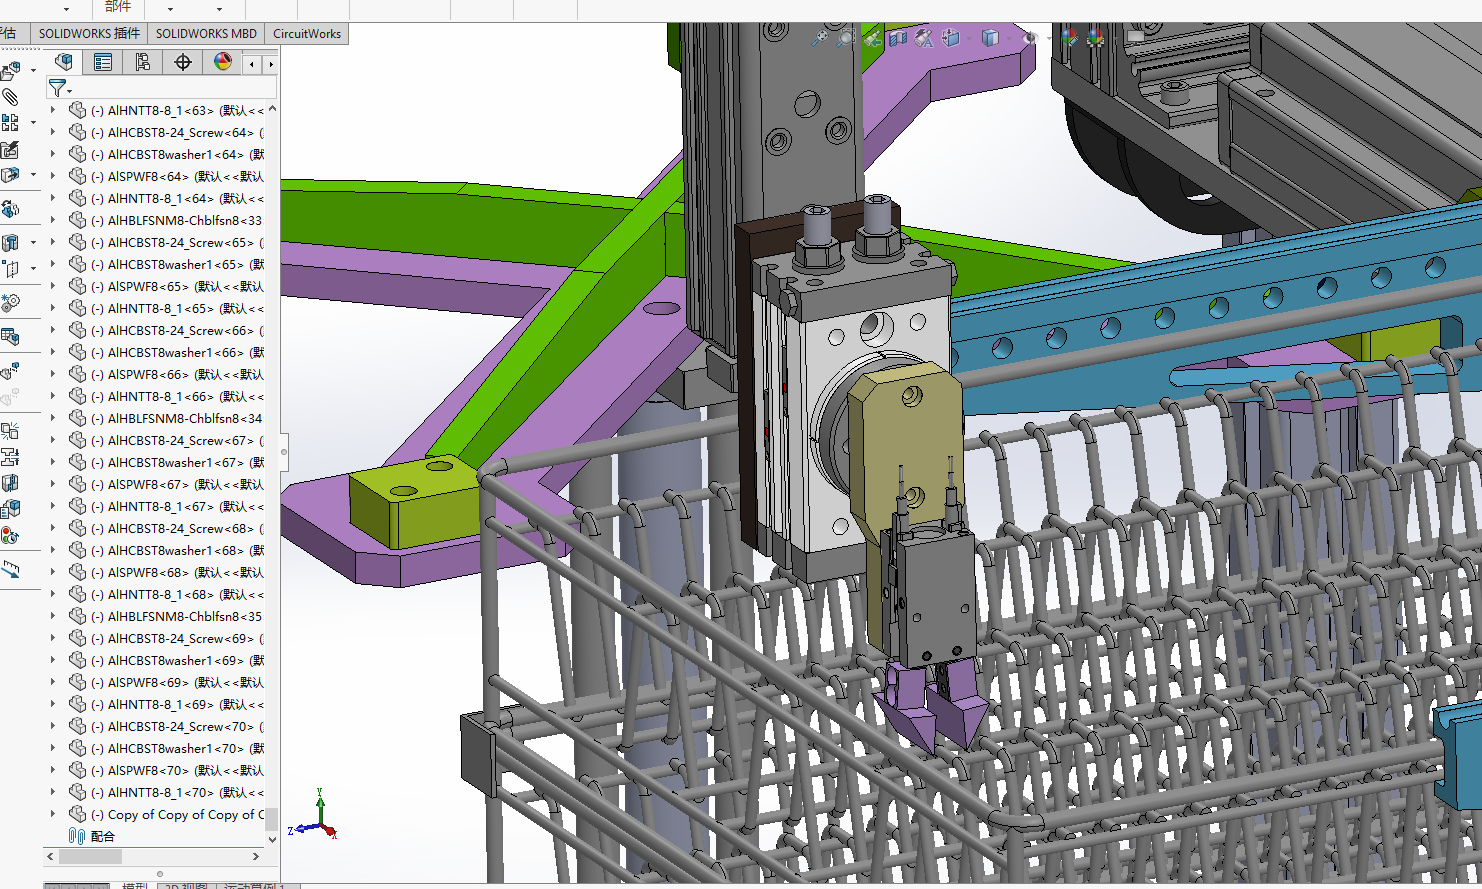The image size is (1482, 889).
Task: Click the Section View icon
Action: click(x=898, y=38)
